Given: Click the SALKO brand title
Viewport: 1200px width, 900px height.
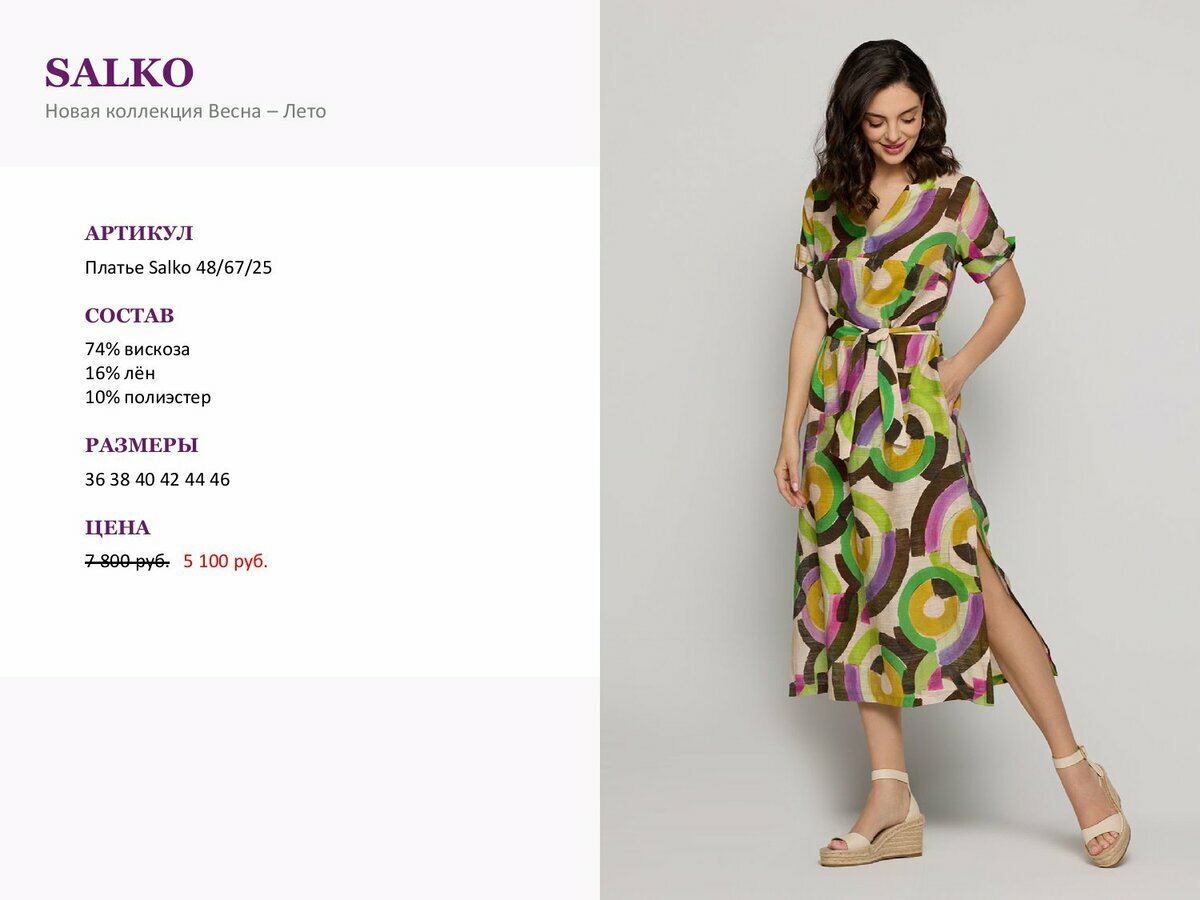Looking at the screenshot, I should click(x=119, y=73).
